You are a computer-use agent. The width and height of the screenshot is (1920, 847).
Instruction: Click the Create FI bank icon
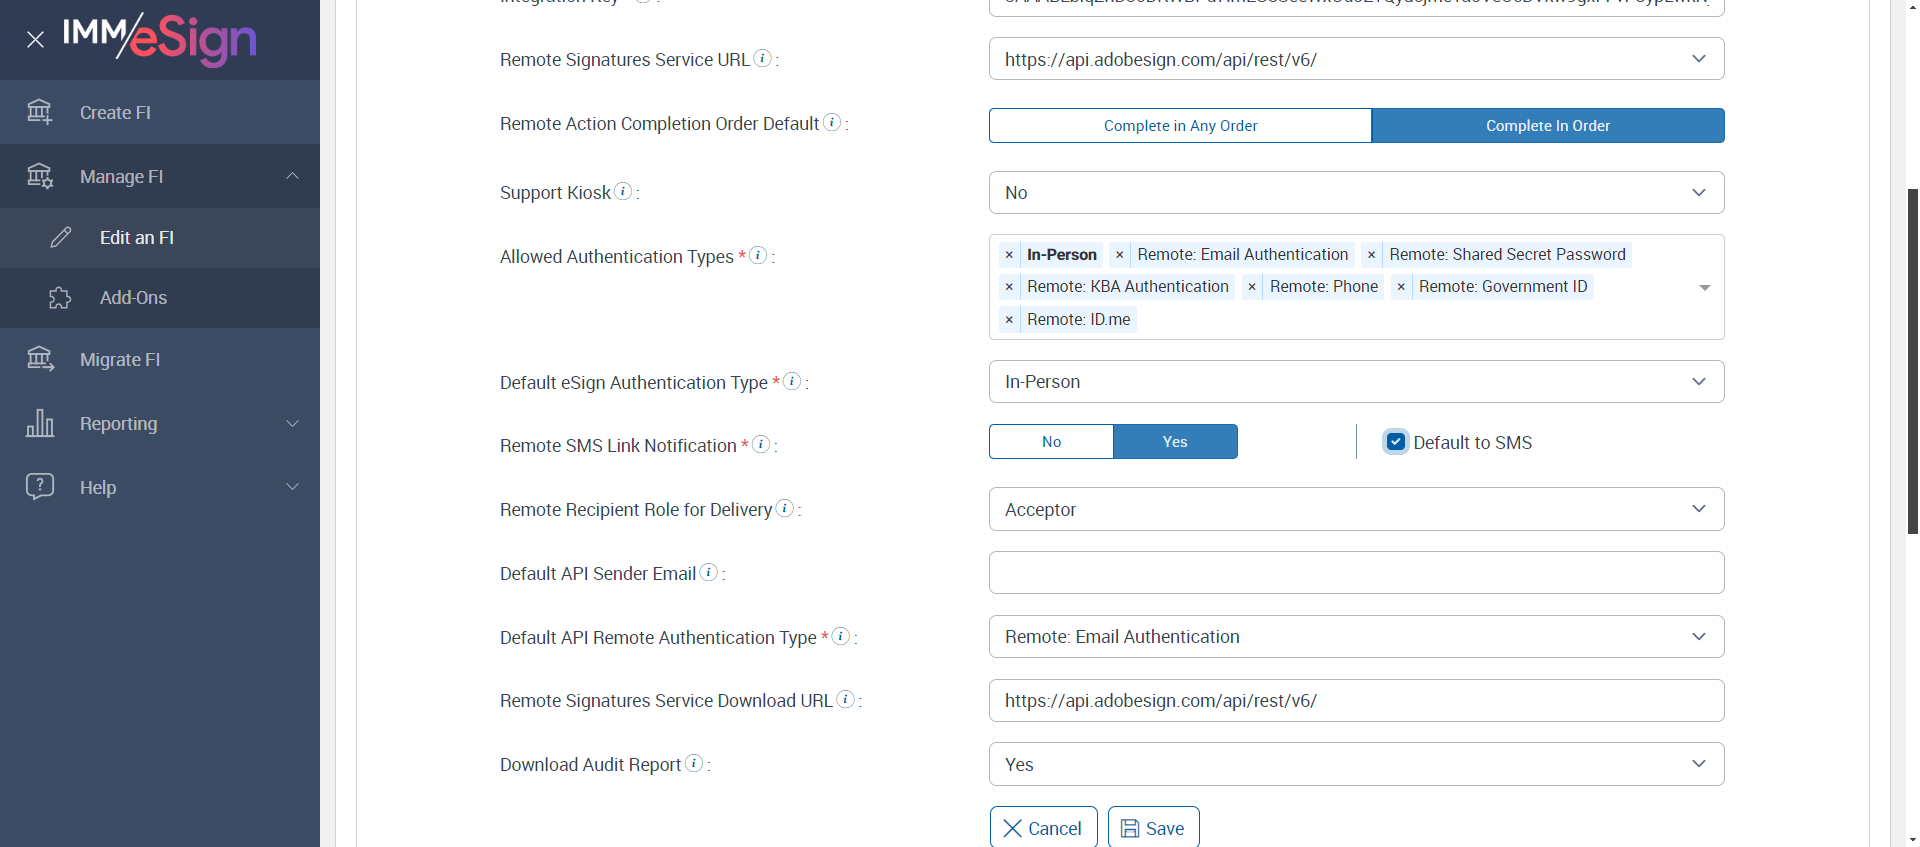pos(39,112)
